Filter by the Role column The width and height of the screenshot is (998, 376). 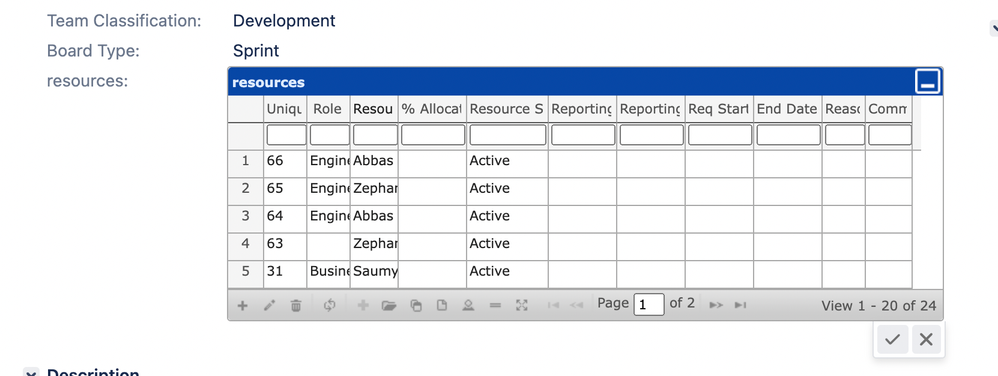330,135
